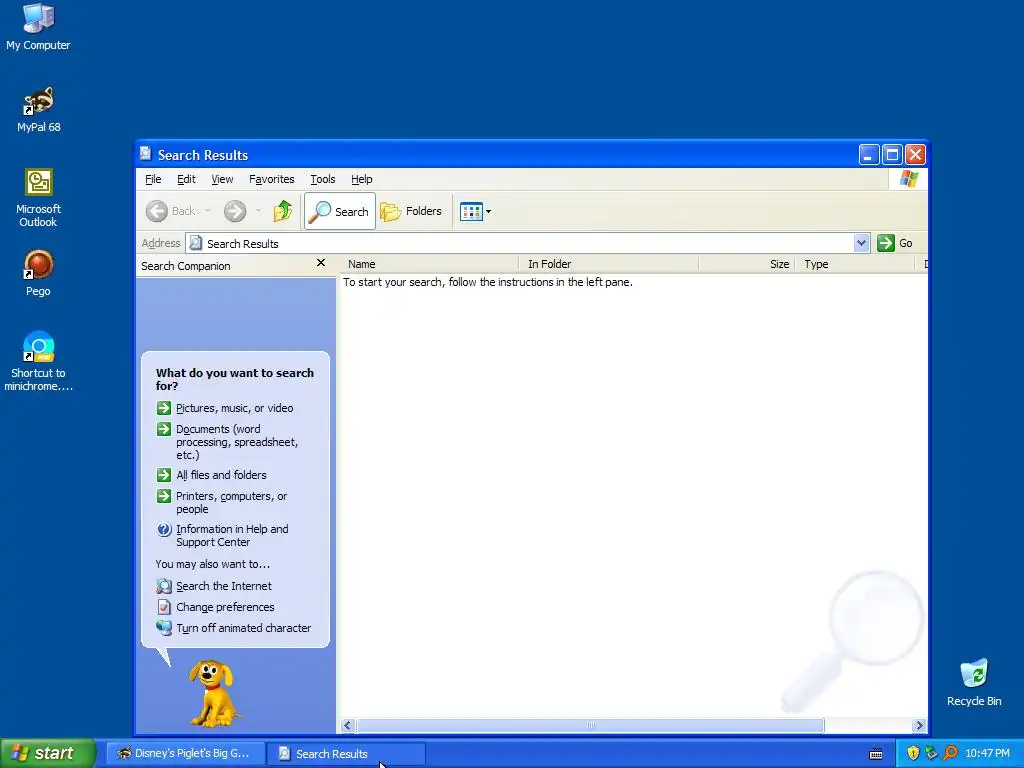Open Microsoft Outlook desktop icon
This screenshot has width=1024, height=768.
(39, 198)
